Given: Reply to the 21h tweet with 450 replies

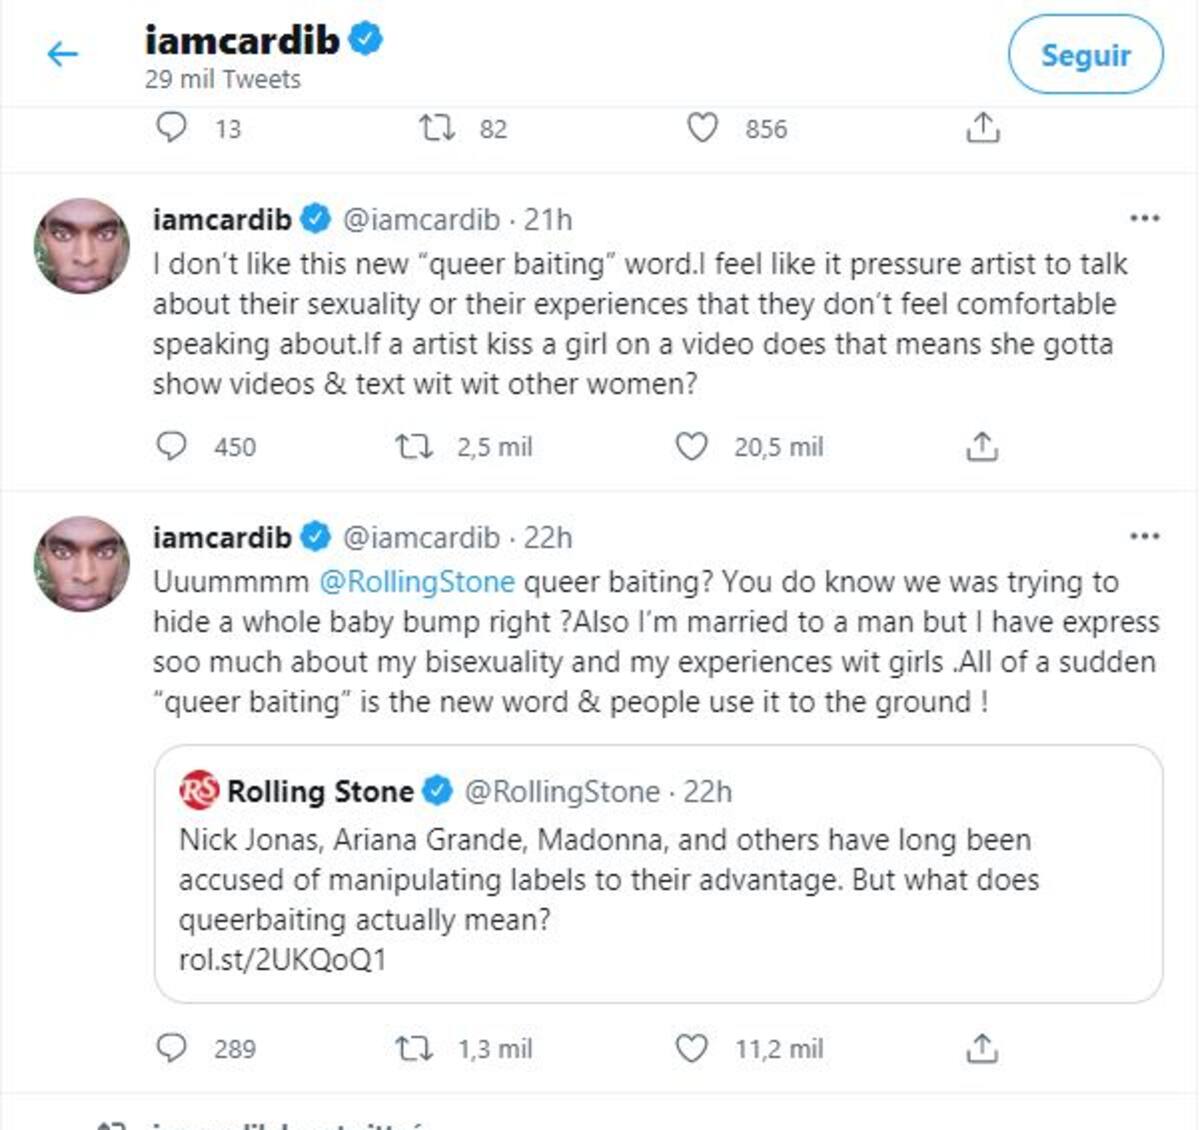Looking at the screenshot, I should point(172,446).
